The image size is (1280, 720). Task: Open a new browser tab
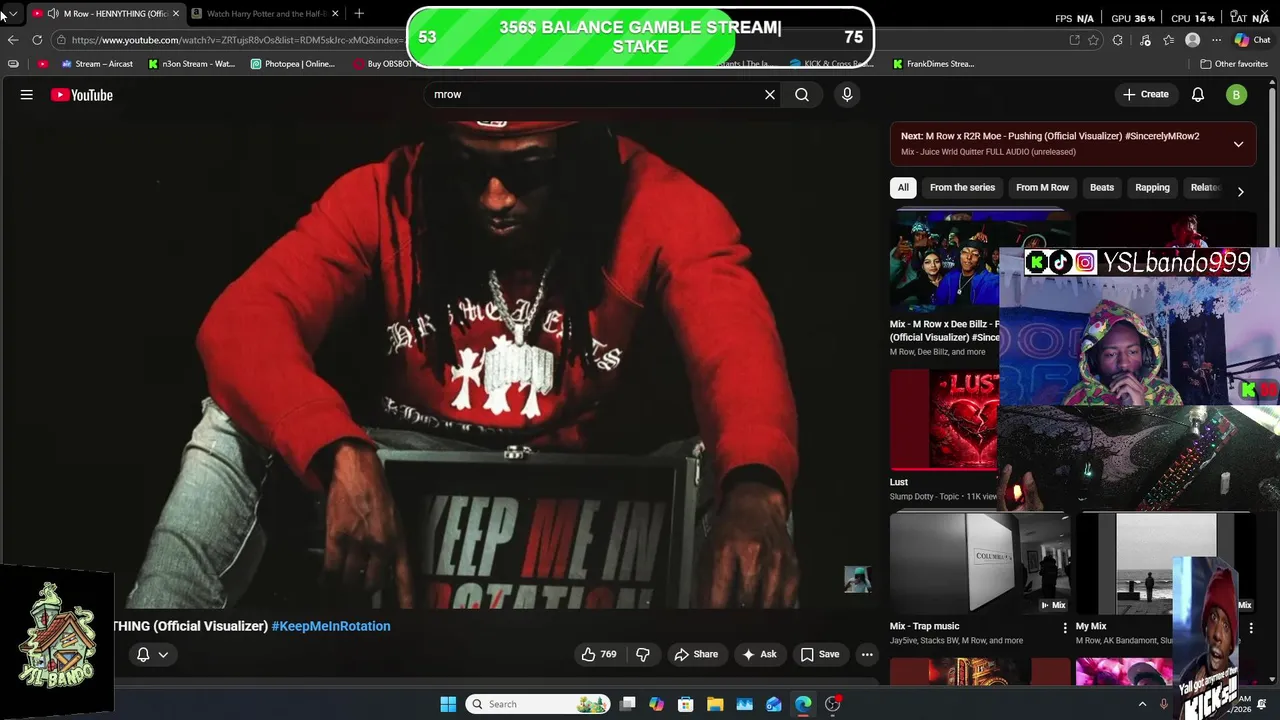[x=359, y=13]
